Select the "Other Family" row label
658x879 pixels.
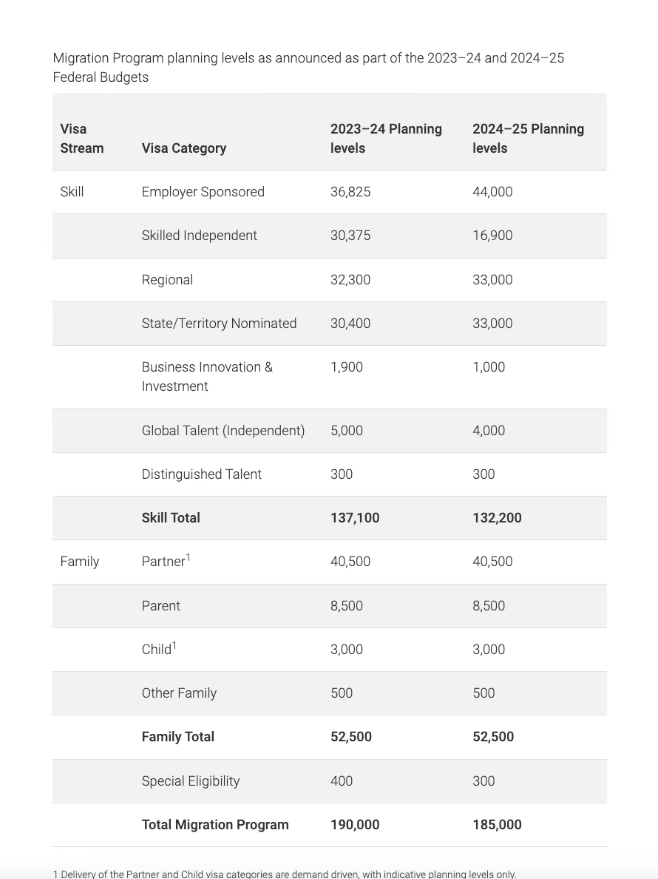(x=179, y=693)
